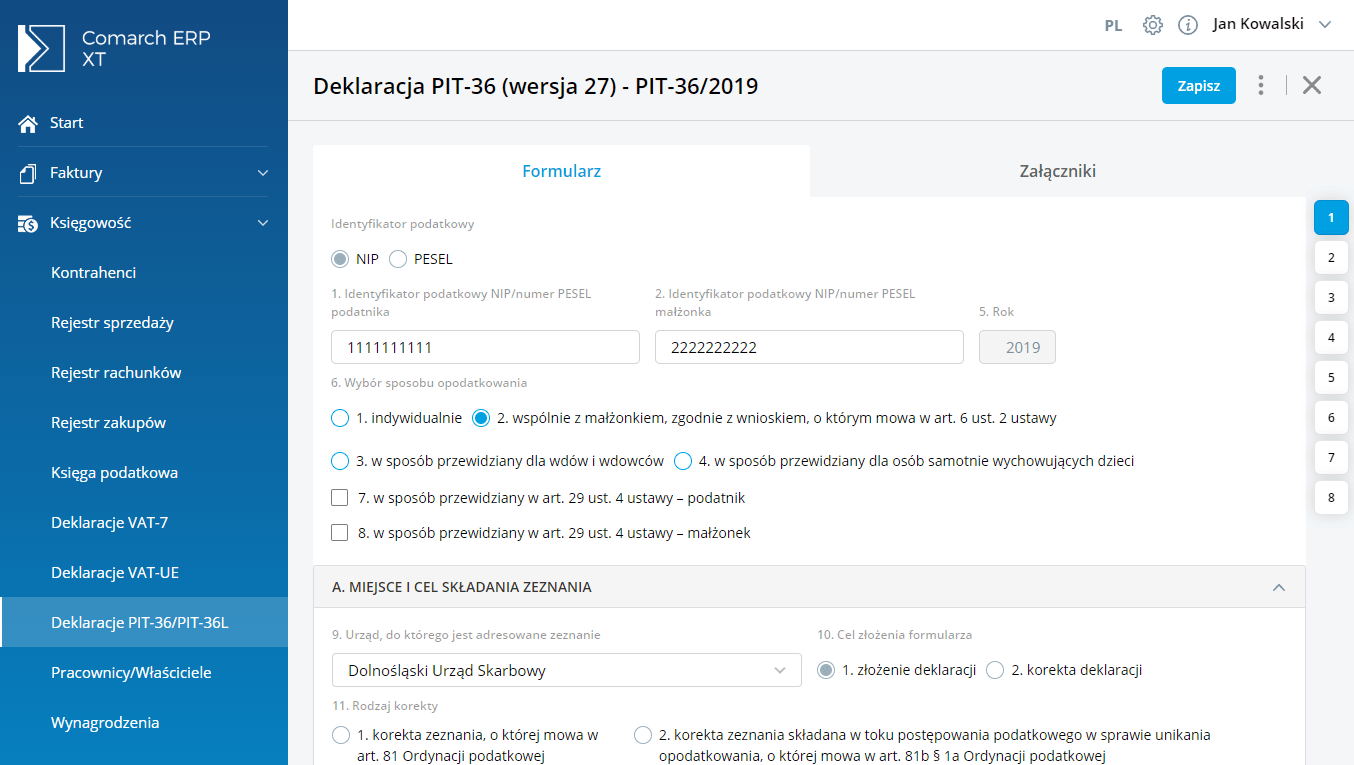Click the Księgowość accounting icon
1354x765 pixels.
[x=28, y=223]
